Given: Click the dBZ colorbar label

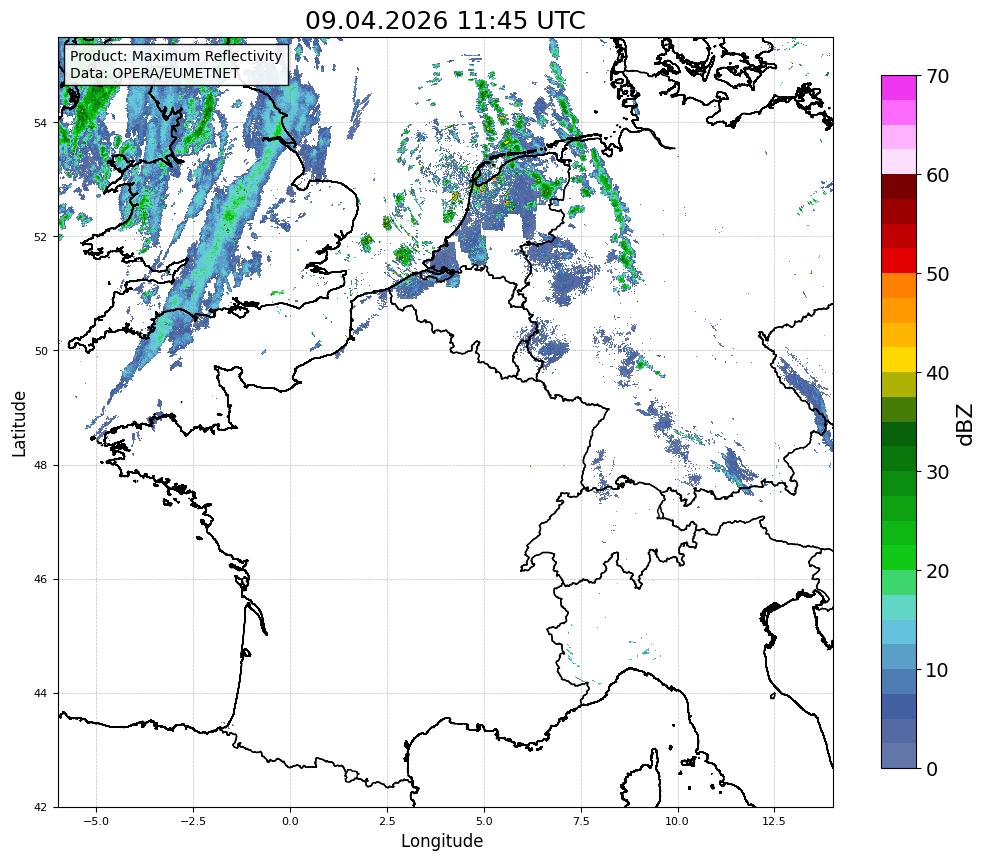Looking at the screenshot, I should coord(965,425).
